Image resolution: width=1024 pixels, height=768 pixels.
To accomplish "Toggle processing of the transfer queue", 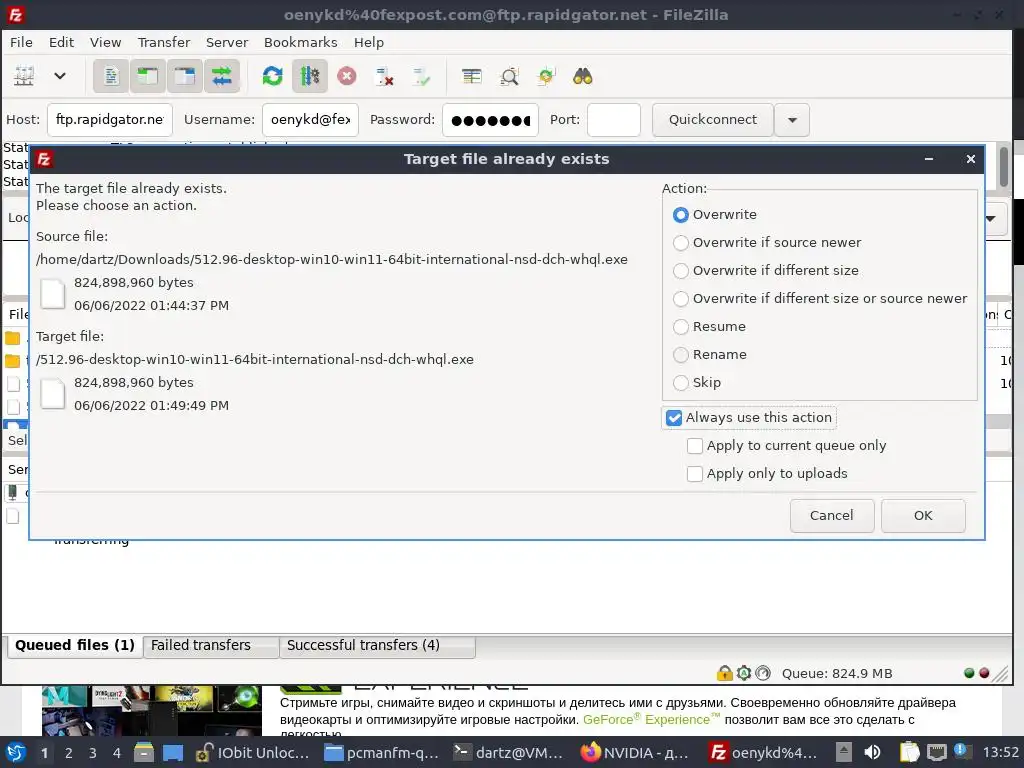I will pyautogui.click(x=310, y=76).
